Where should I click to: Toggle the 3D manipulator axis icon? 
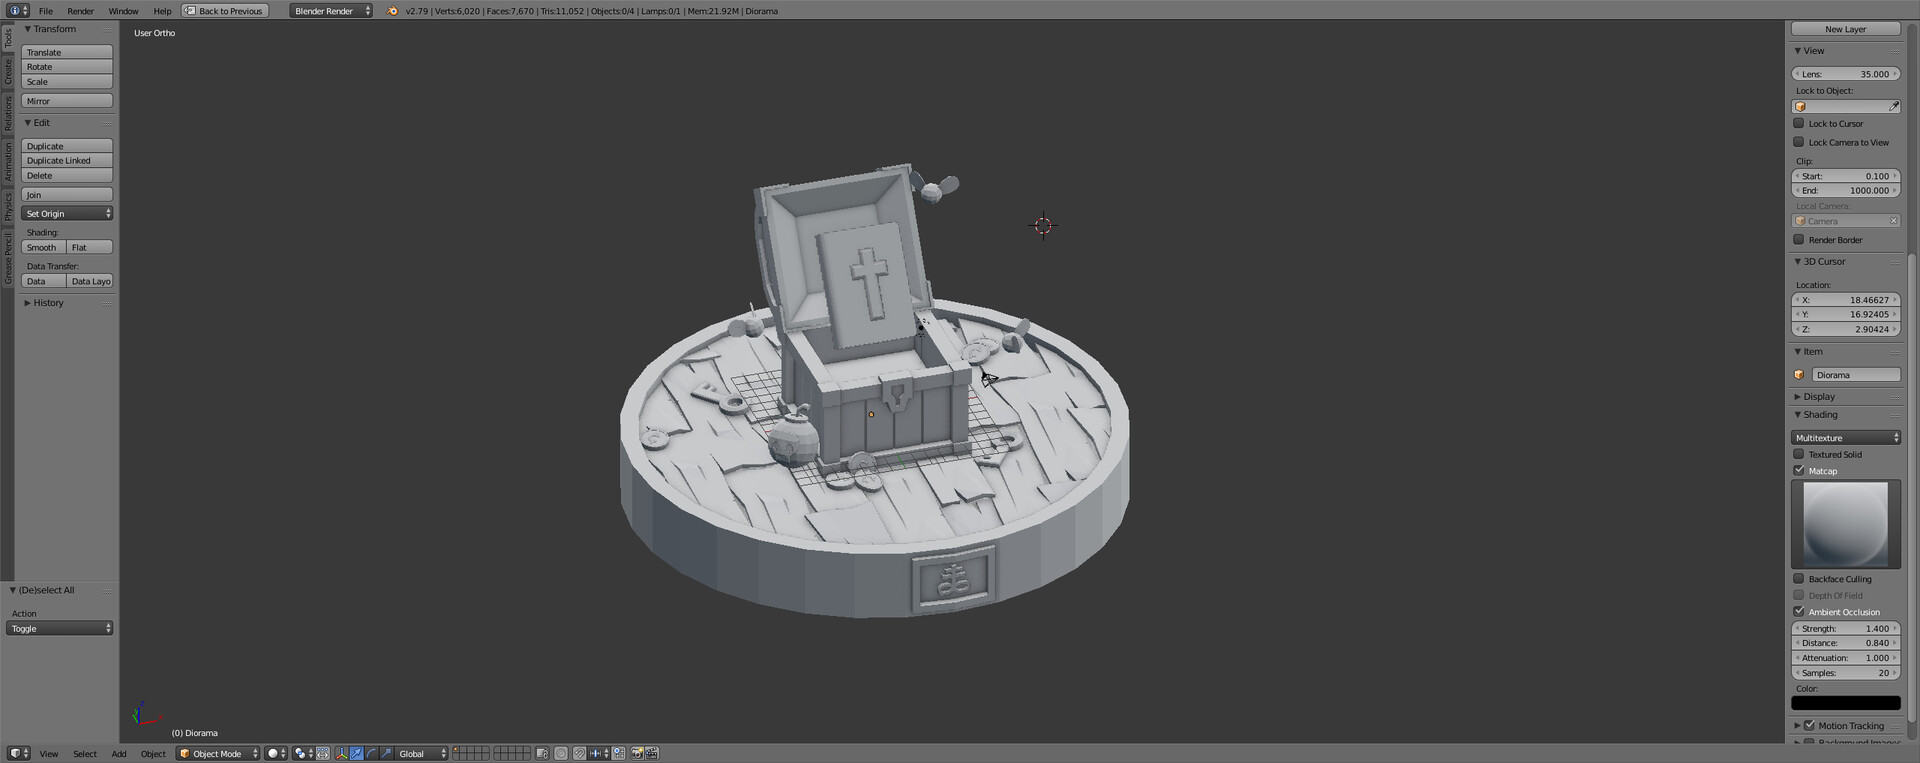(x=342, y=753)
